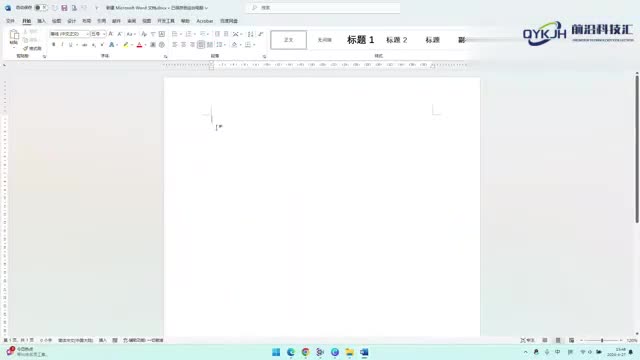Expand the Paragraph dialog launcher

[x=264, y=56]
